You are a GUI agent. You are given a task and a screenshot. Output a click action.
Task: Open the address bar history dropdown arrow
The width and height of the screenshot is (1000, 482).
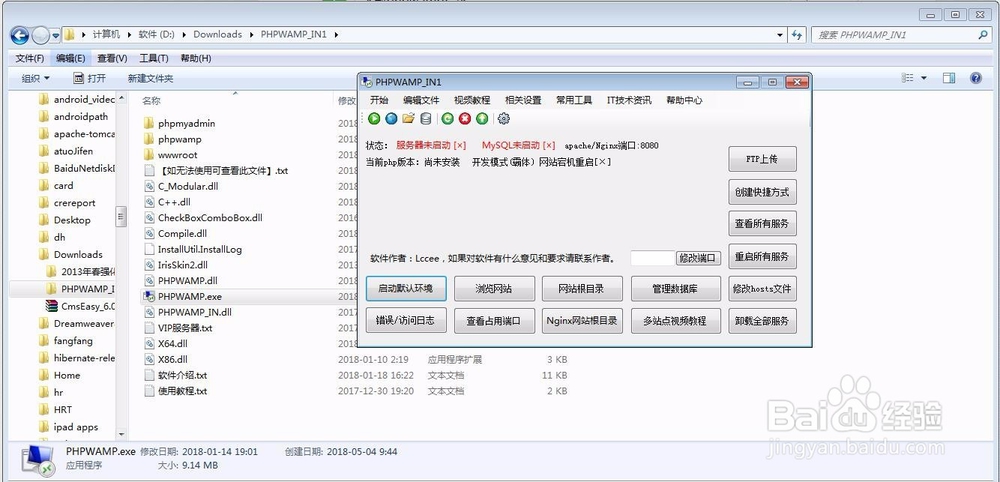tap(780, 35)
